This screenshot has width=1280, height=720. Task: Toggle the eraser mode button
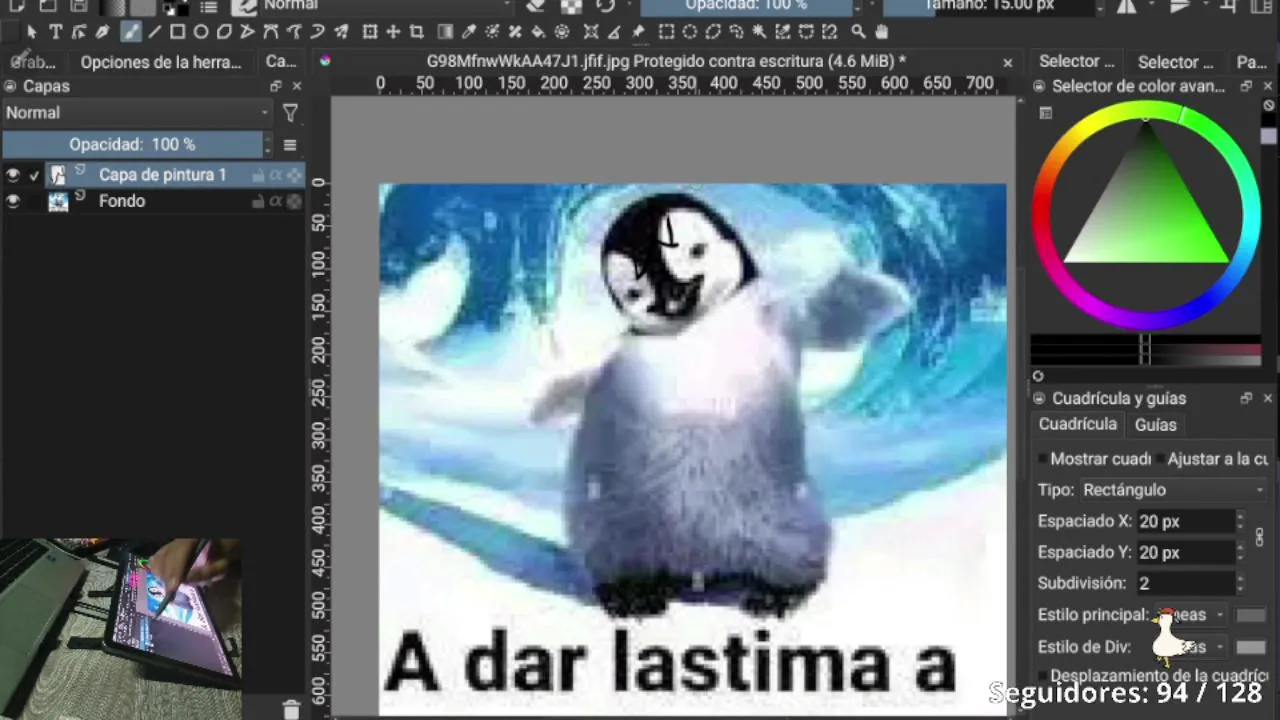pos(537,5)
